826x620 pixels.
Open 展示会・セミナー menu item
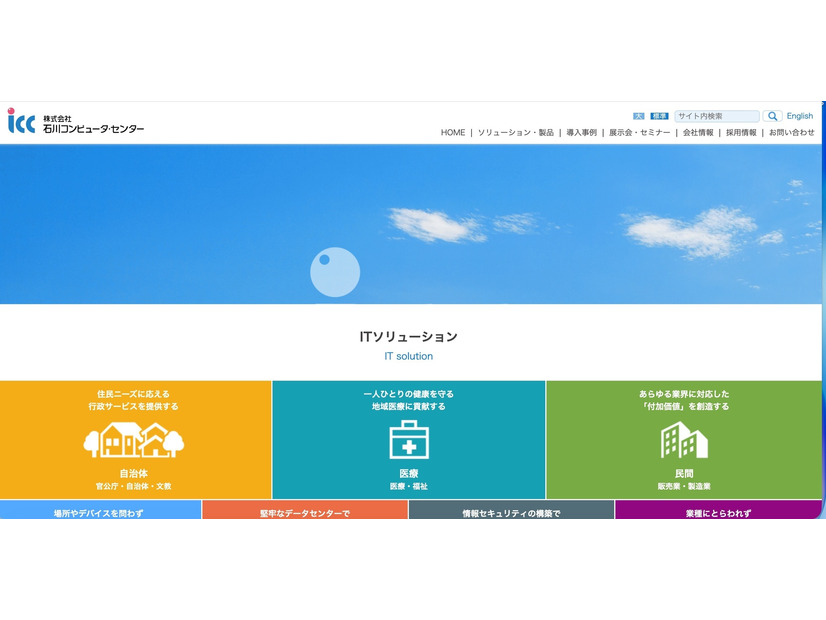coord(640,133)
